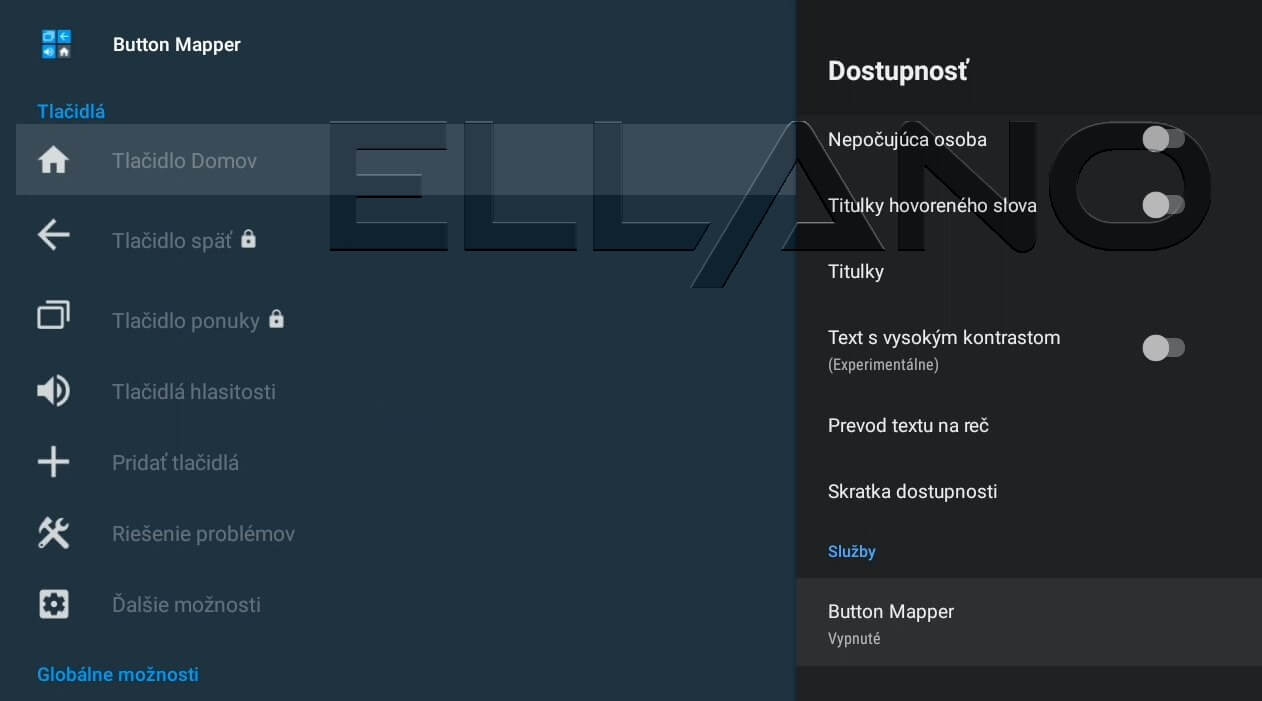Click the Home button house icon
Viewport: 1262px width, 701px height.
(53, 160)
